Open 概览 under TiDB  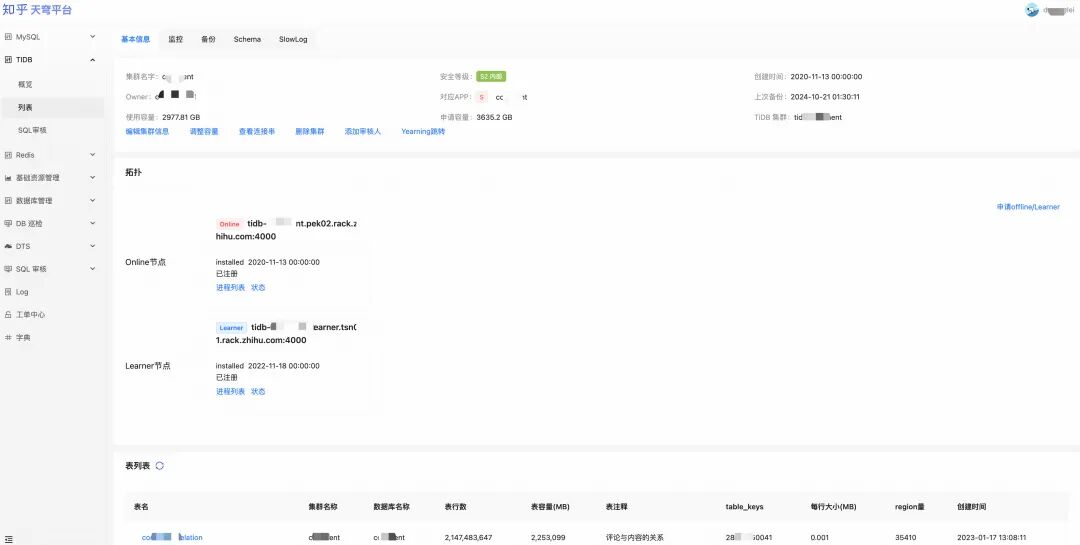pos(25,85)
